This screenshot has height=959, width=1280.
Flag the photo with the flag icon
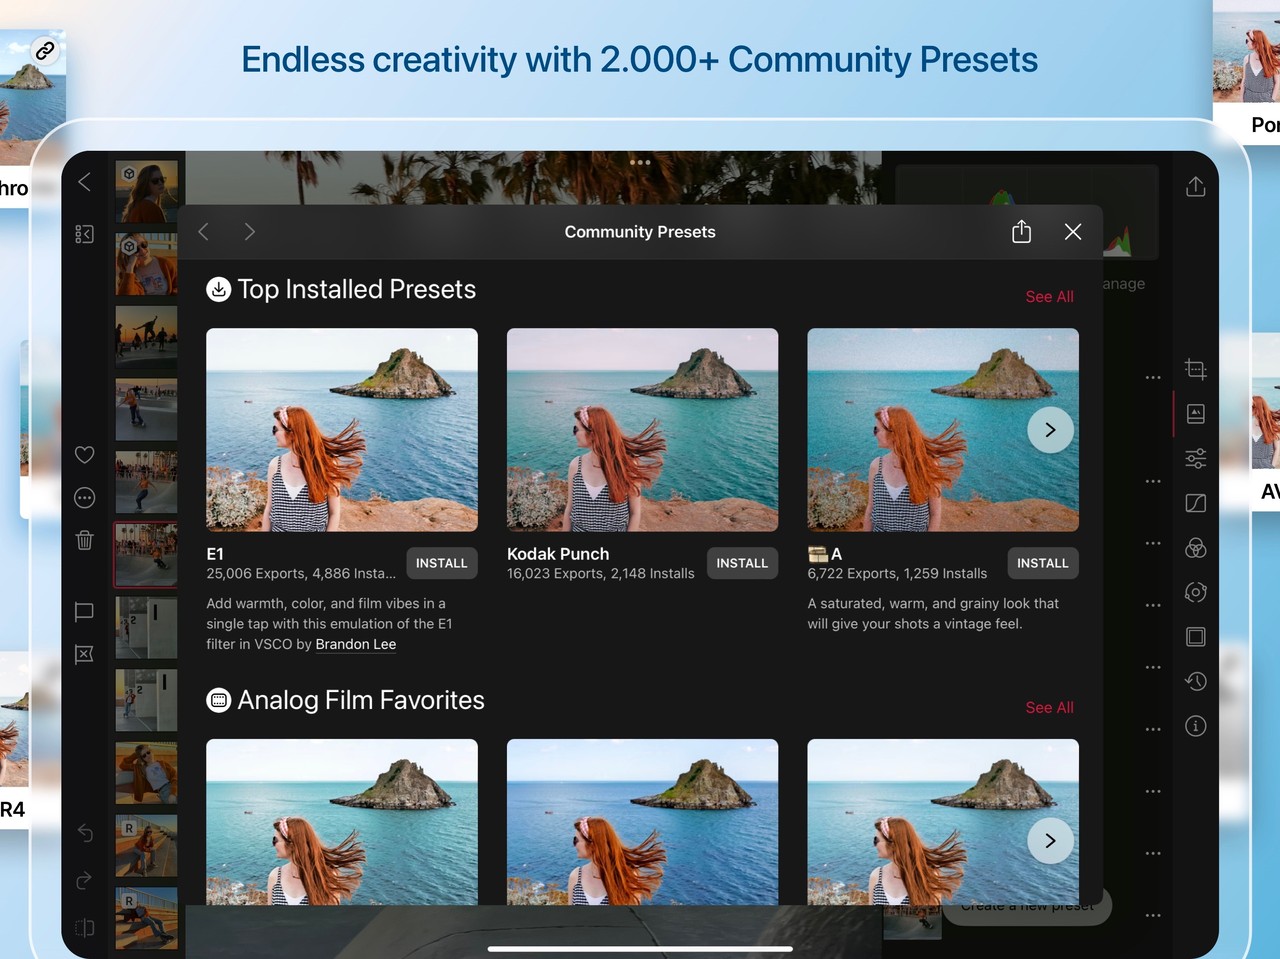[85, 612]
